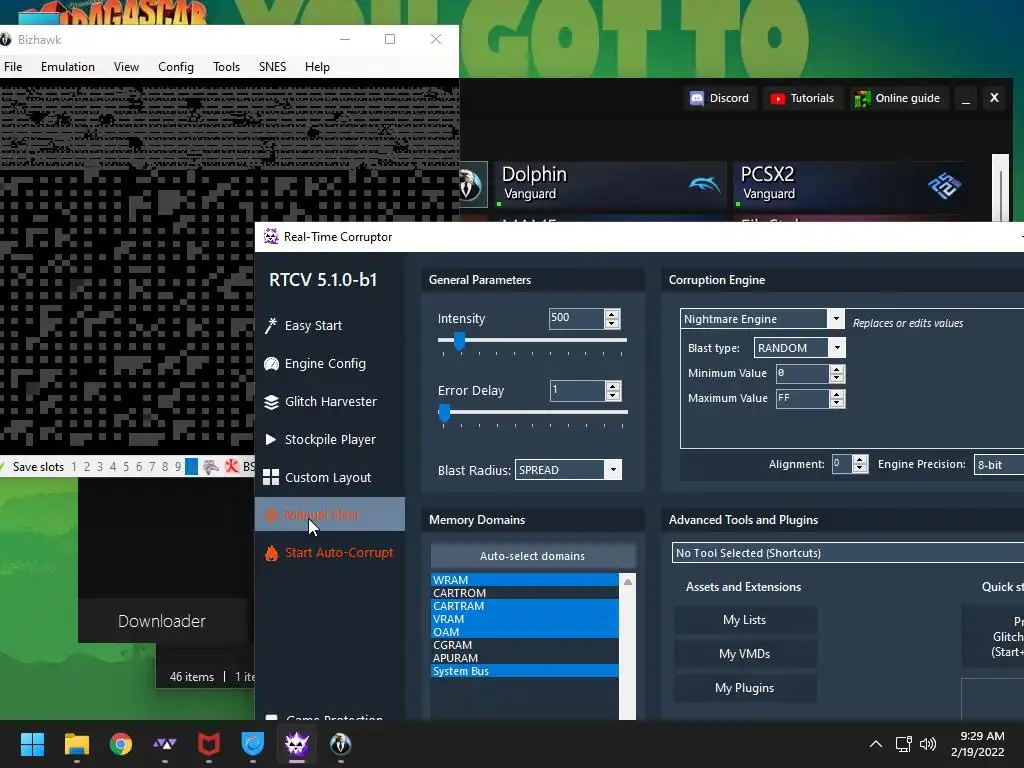Click the Error Delay value field
The image size is (1024, 768).
tap(577, 391)
